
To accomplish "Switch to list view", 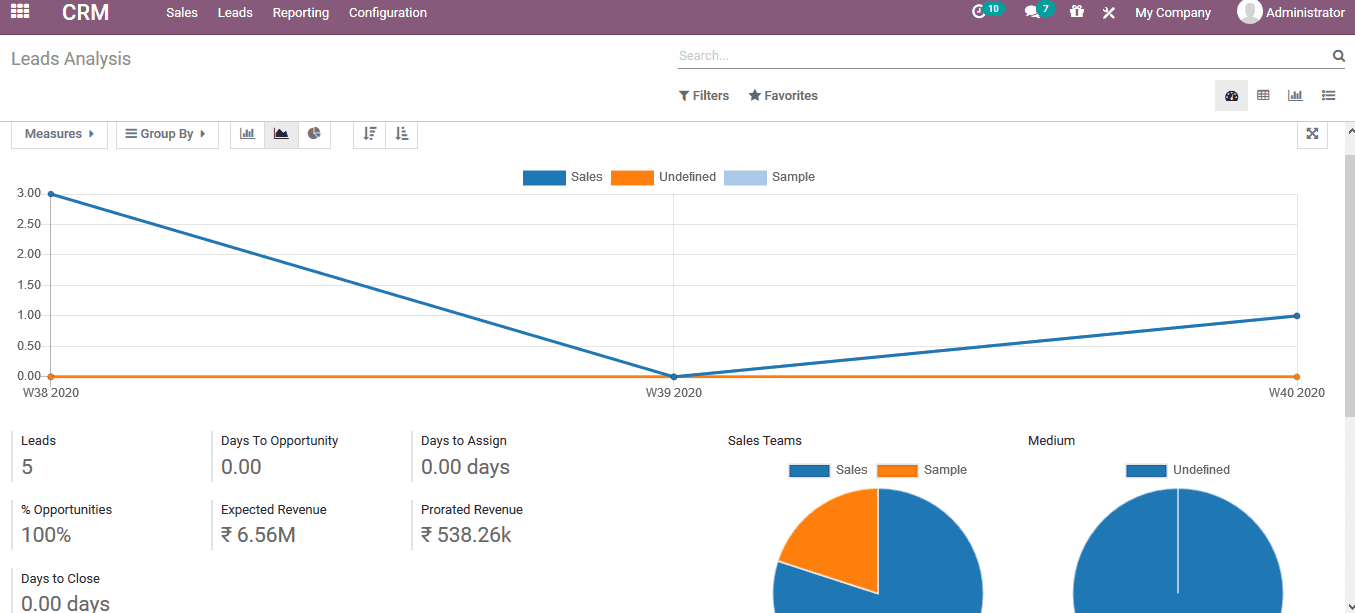I will (1329, 95).
